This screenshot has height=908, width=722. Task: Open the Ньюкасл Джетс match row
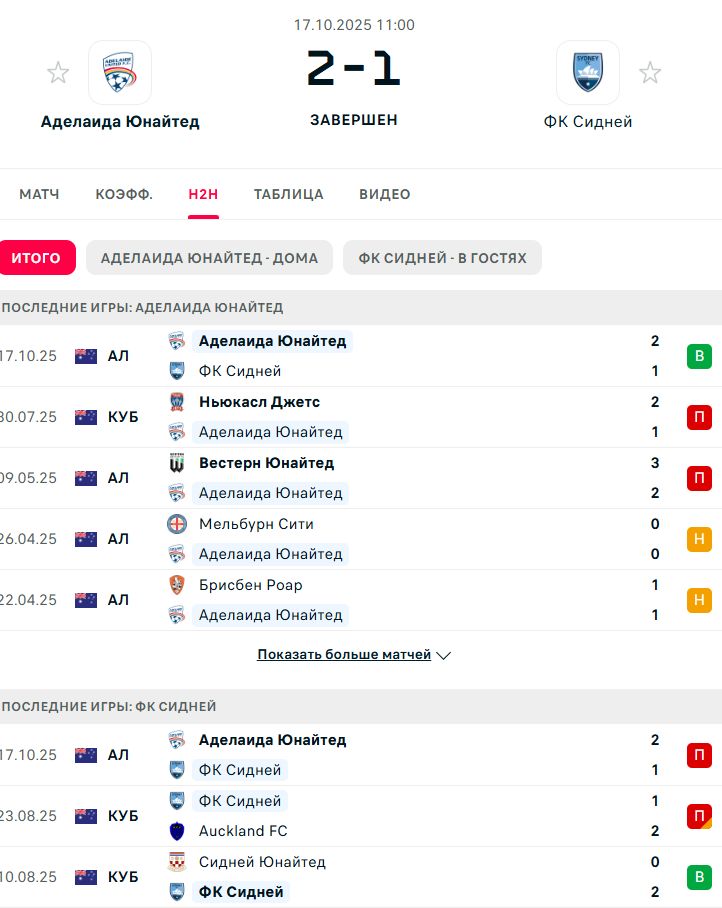tap(361, 417)
